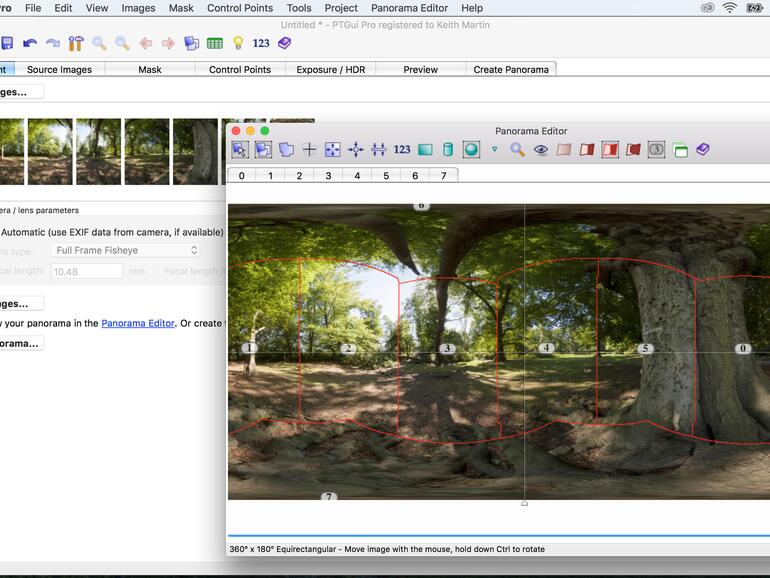Screen dimensions: 770x578
Task: Open the Control Points menu
Action: pos(239,8)
